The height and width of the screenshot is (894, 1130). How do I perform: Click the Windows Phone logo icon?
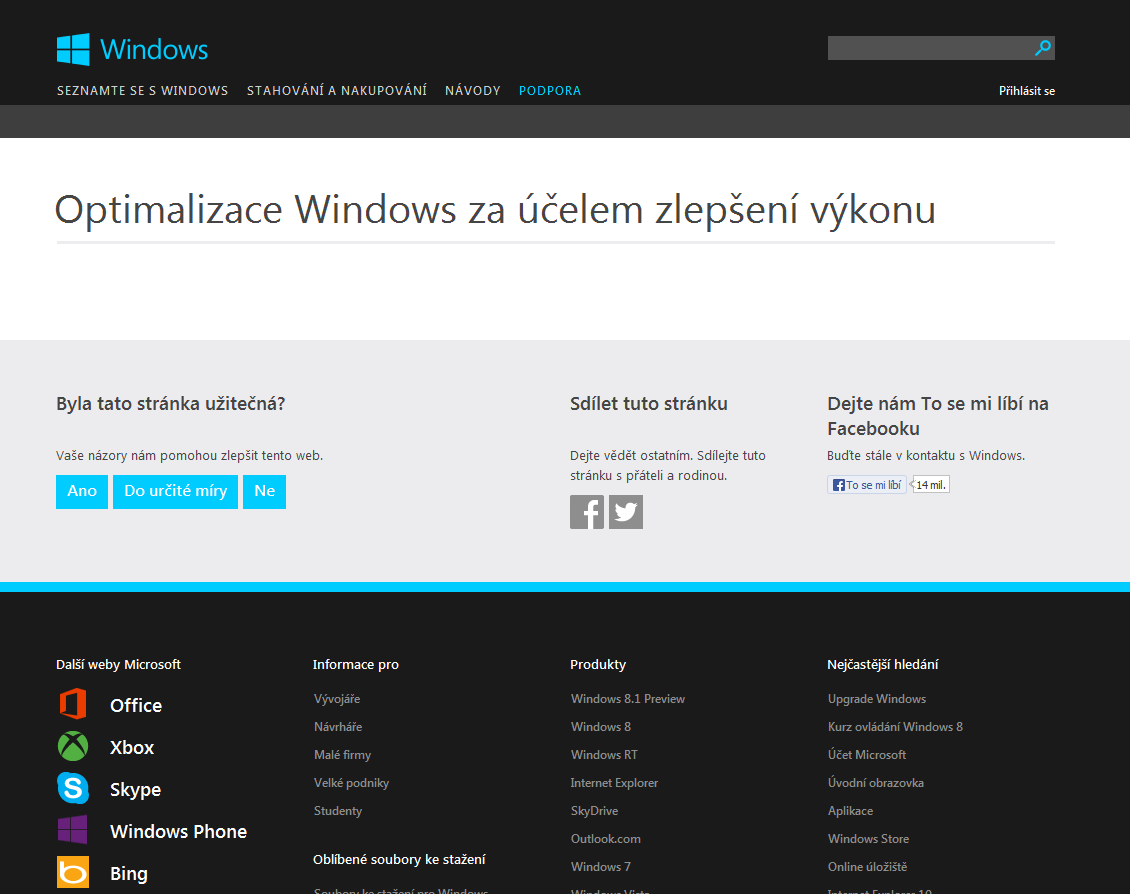tap(73, 830)
